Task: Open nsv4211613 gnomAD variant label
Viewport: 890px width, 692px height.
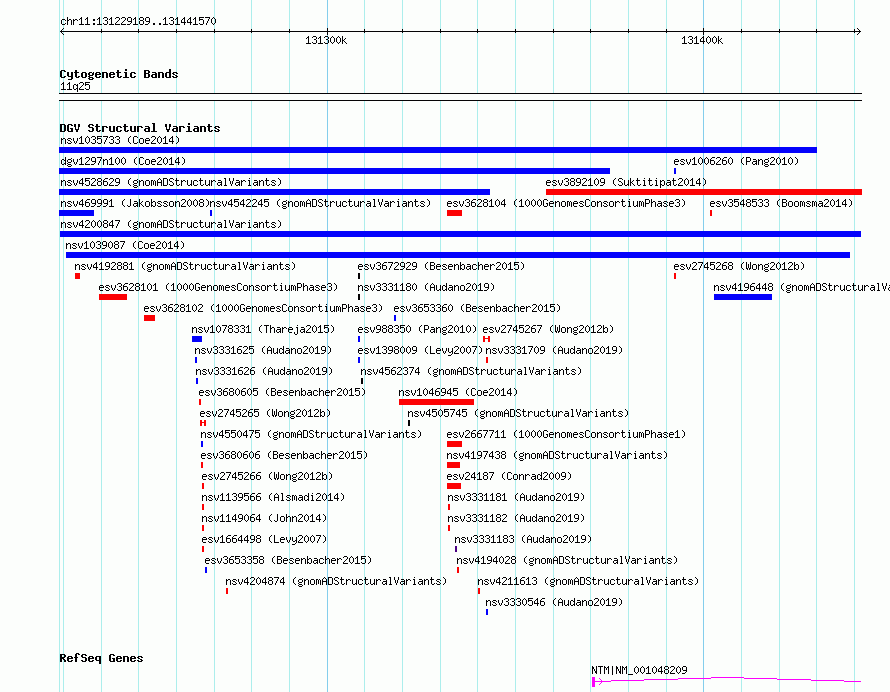Action: (588, 581)
